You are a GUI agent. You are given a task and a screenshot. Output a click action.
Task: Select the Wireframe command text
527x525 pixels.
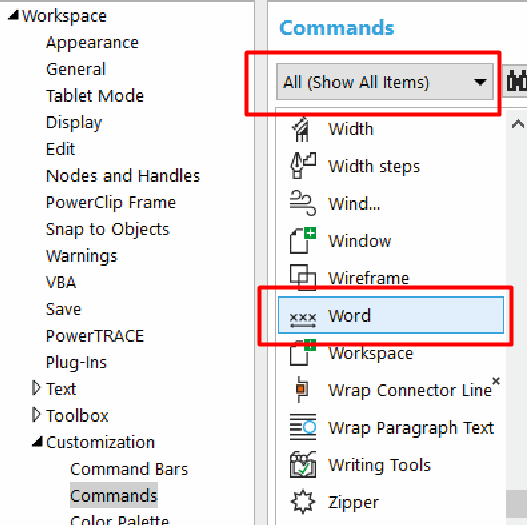pos(369,278)
